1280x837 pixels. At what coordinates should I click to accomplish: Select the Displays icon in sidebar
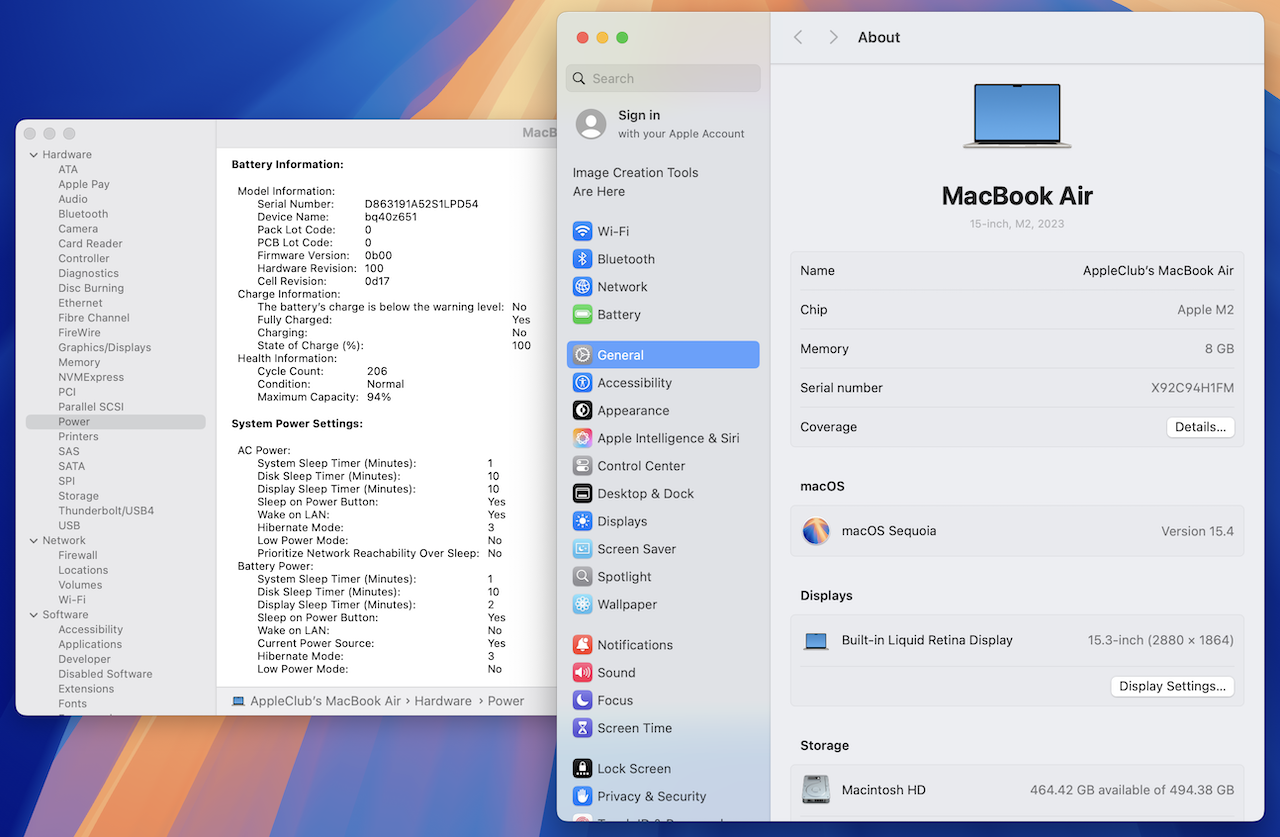click(582, 521)
